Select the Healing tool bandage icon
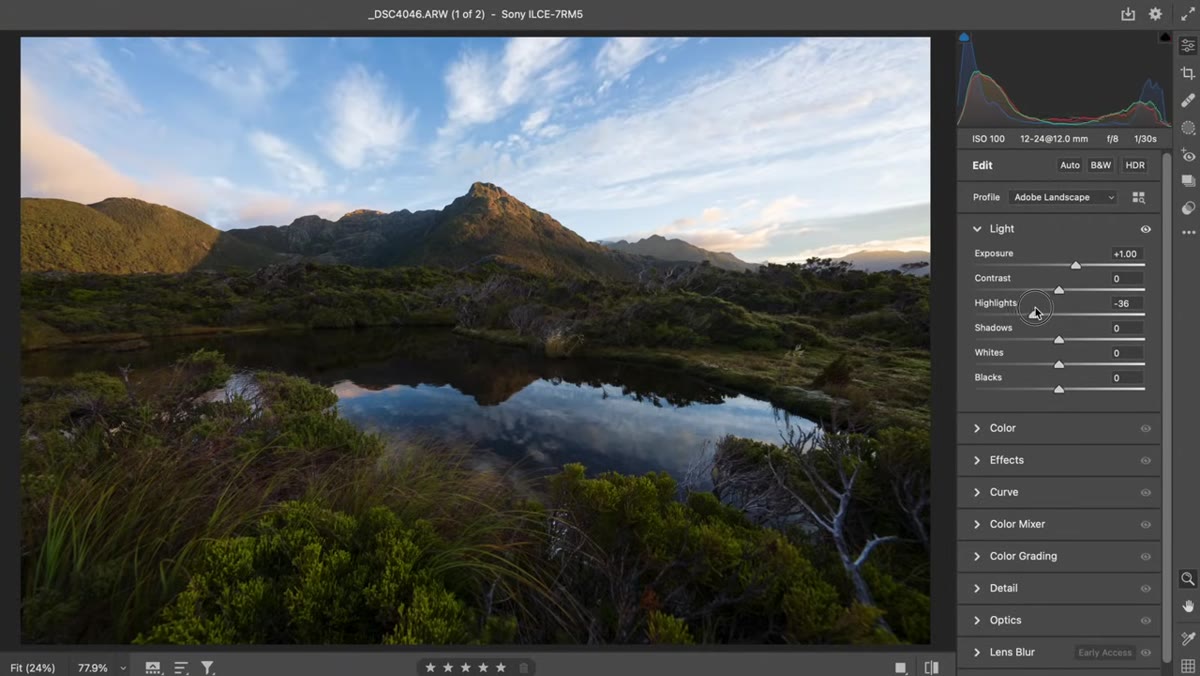 click(x=1188, y=100)
